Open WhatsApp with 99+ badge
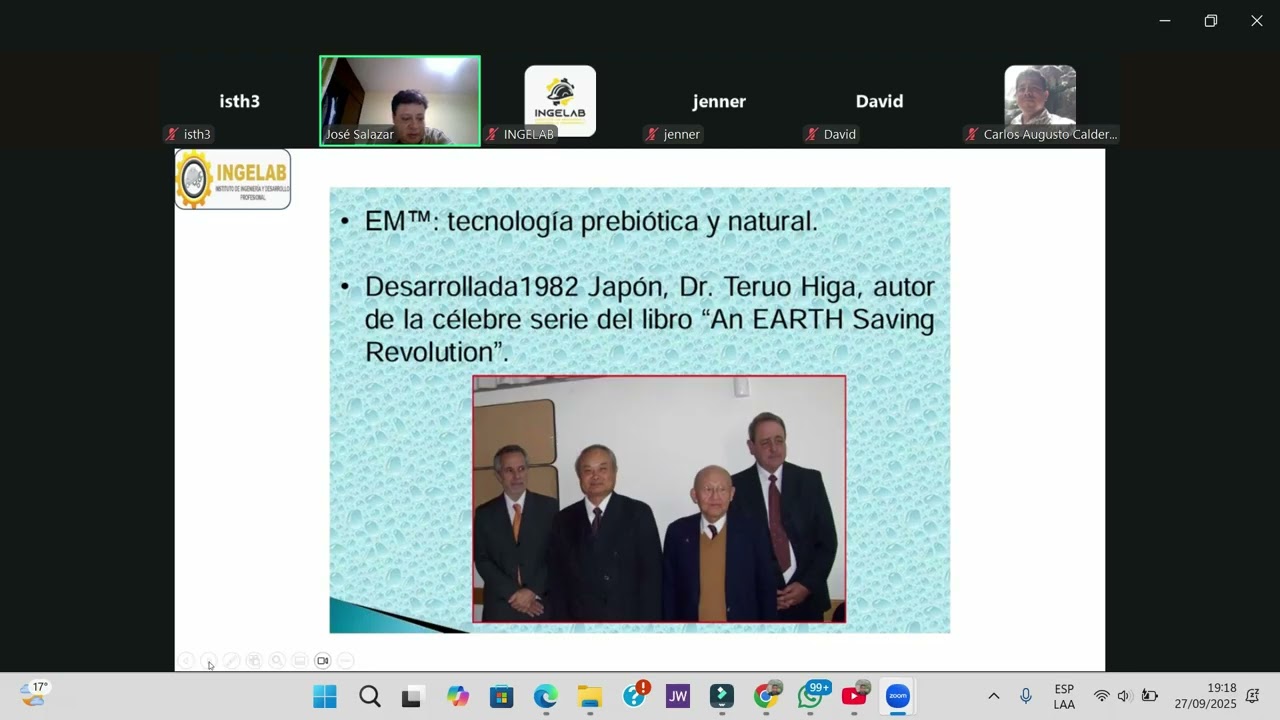Viewport: 1280px width, 720px height. [811, 696]
